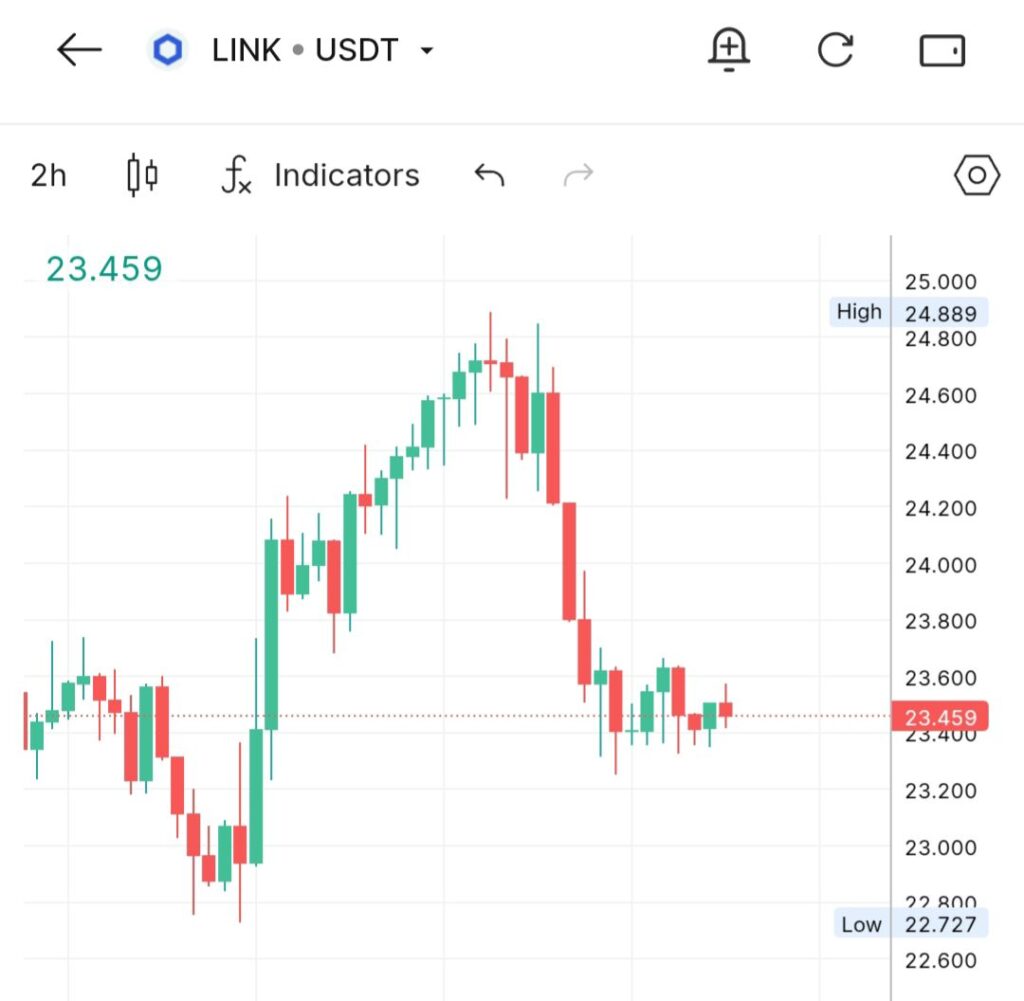
Task: Refresh the chart with the reload icon
Action: (x=835, y=50)
